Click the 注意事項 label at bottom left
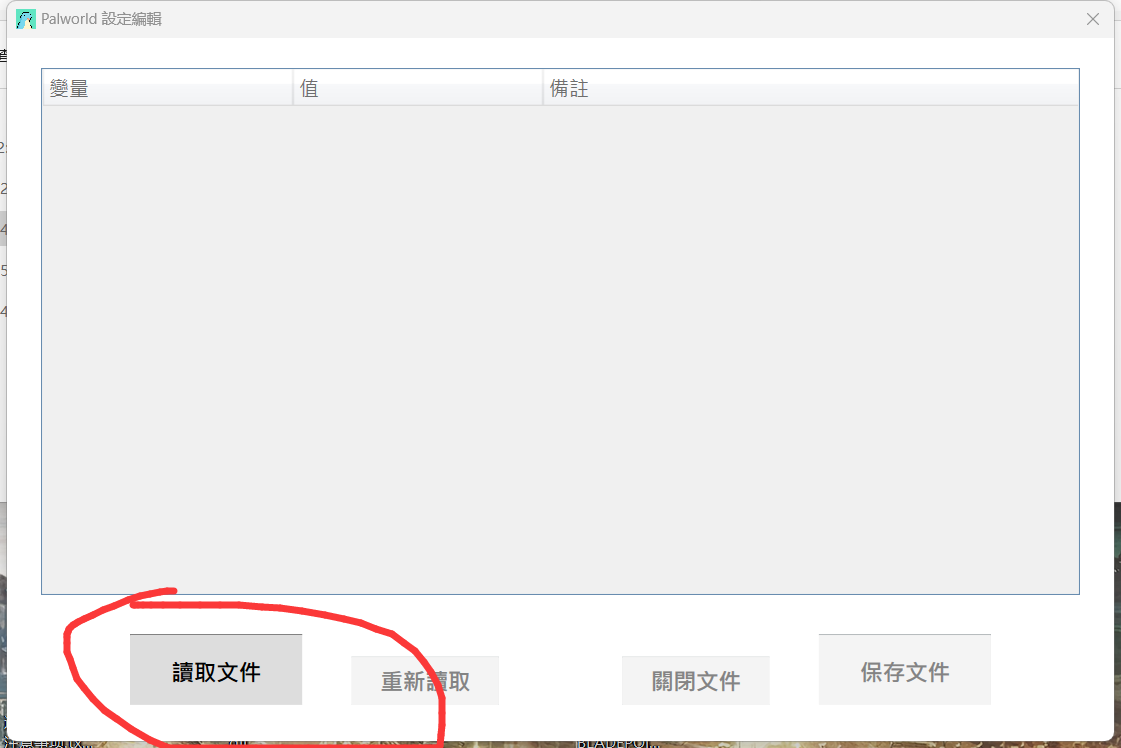This screenshot has height=748, width=1121. [x=47, y=744]
